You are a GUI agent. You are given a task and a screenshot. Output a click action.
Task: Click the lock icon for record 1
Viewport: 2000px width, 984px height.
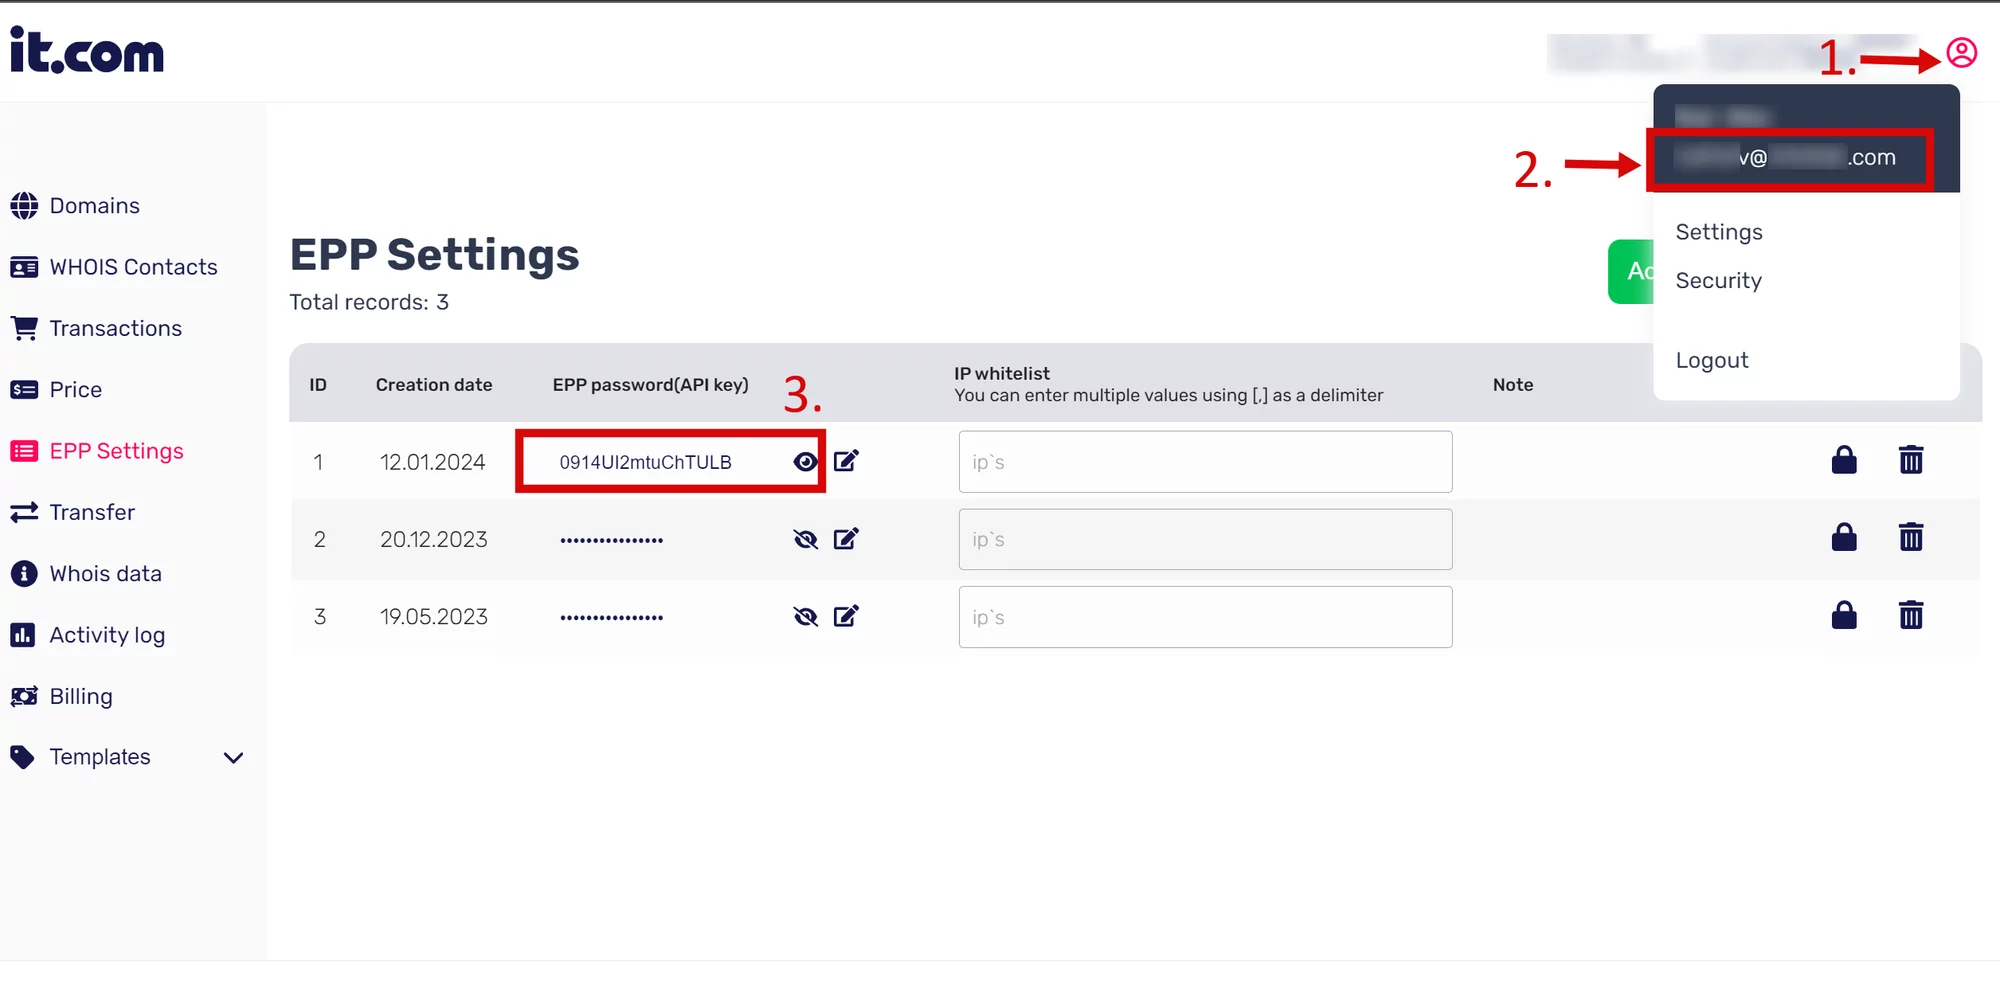point(1844,460)
